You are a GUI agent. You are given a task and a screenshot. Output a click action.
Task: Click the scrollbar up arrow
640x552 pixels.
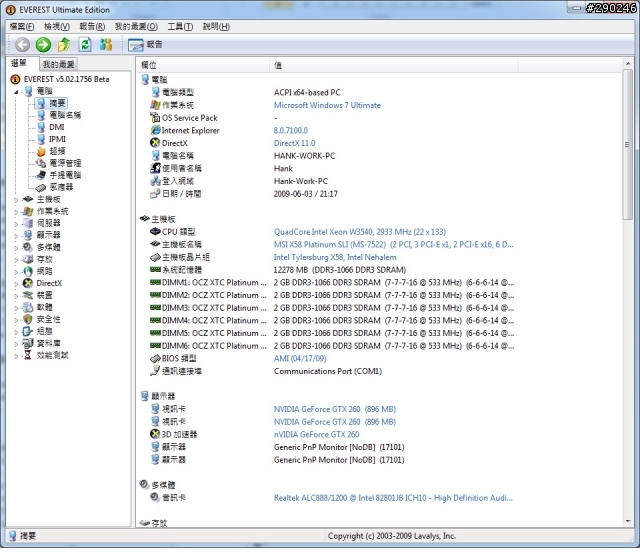pyautogui.click(x=628, y=63)
